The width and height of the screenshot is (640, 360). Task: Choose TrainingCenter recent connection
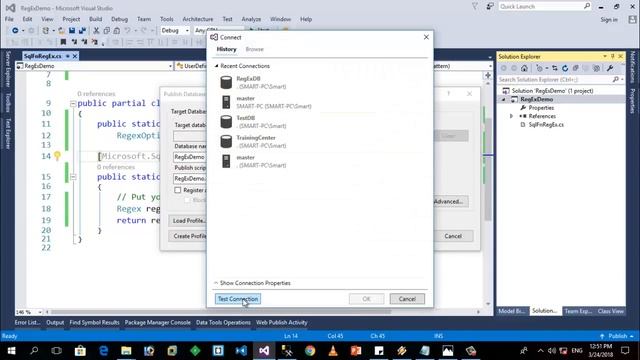tap(253, 141)
